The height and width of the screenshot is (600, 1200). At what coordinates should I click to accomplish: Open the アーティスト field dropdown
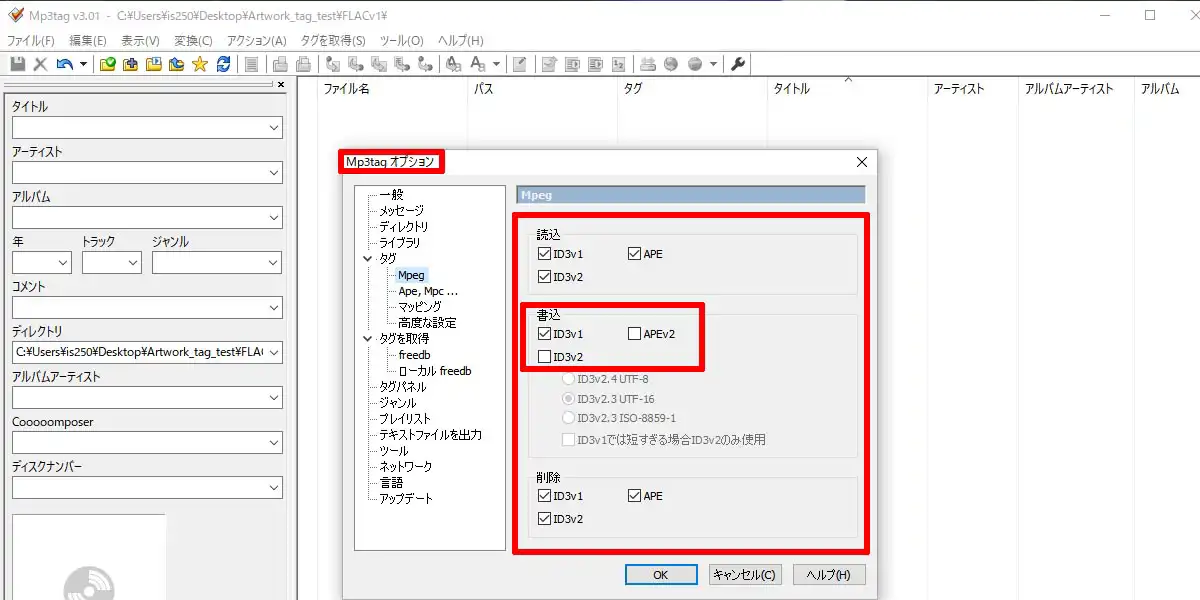(274, 173)
